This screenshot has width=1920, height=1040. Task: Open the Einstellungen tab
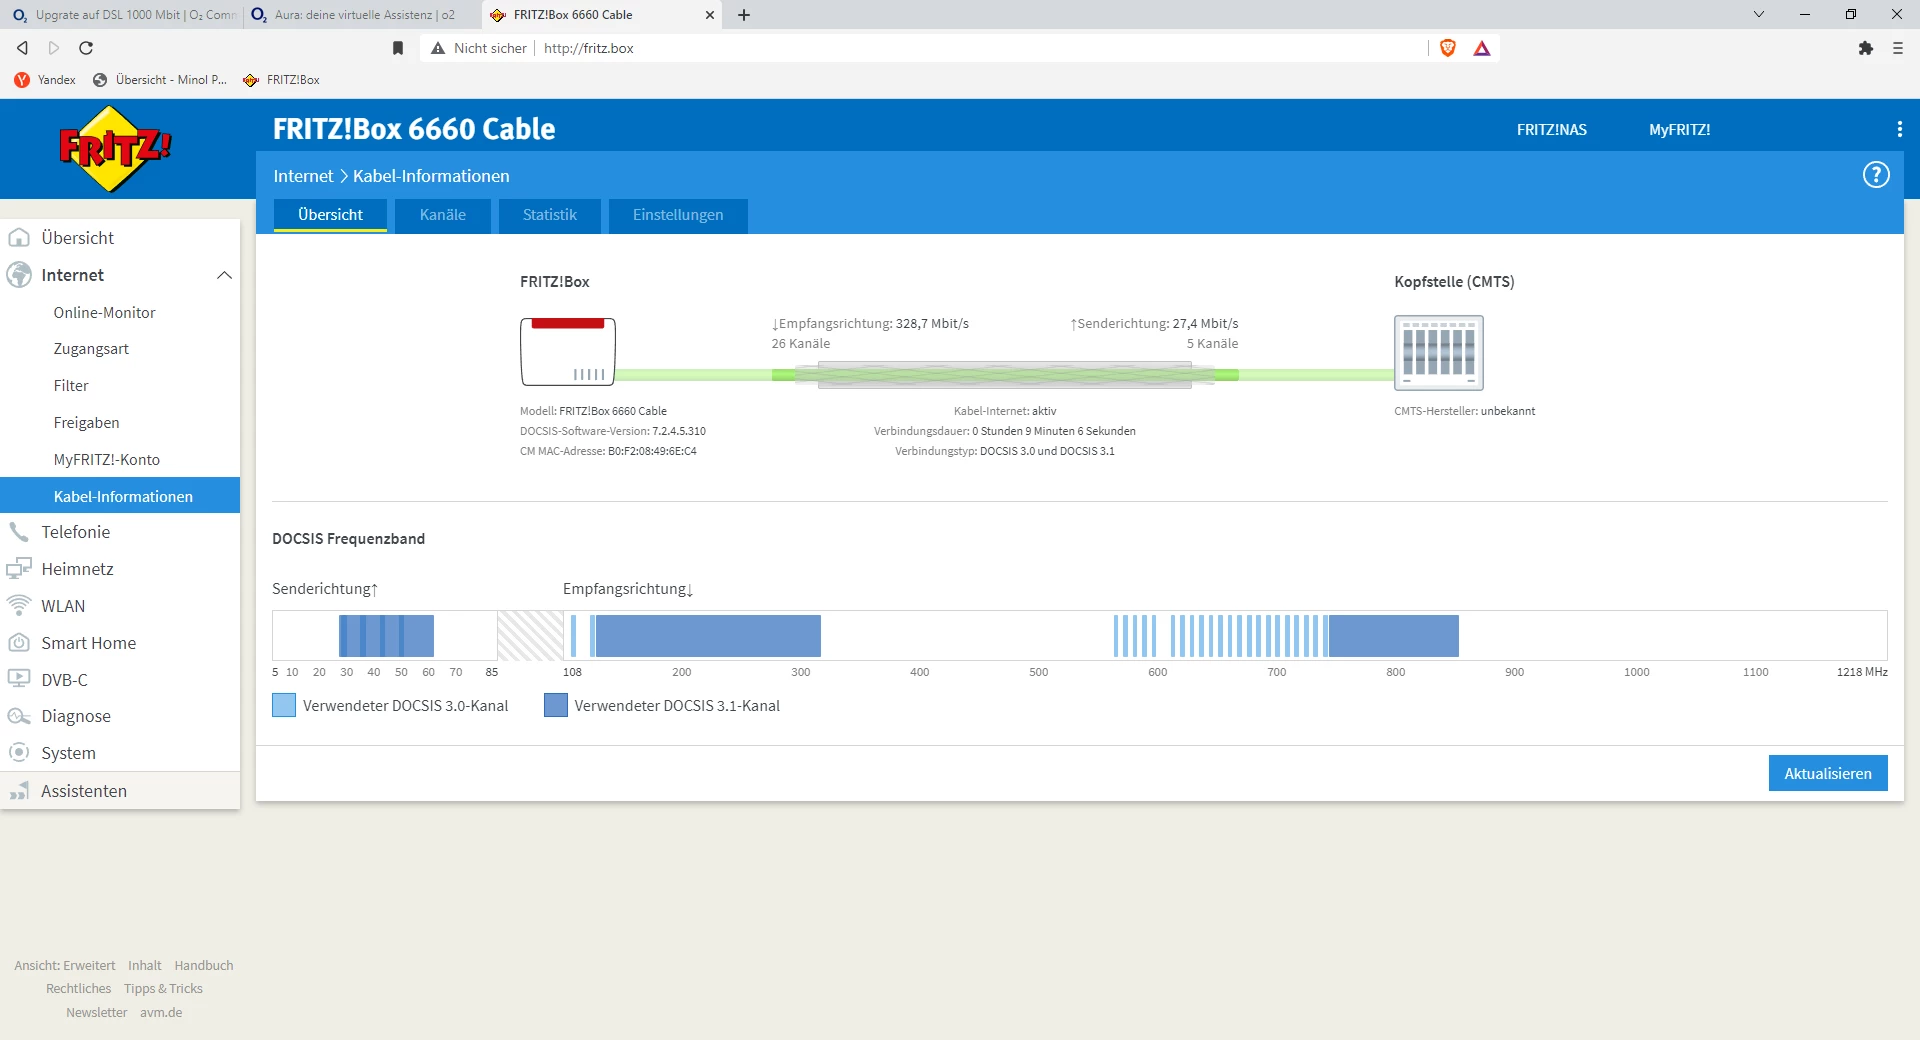677,215
